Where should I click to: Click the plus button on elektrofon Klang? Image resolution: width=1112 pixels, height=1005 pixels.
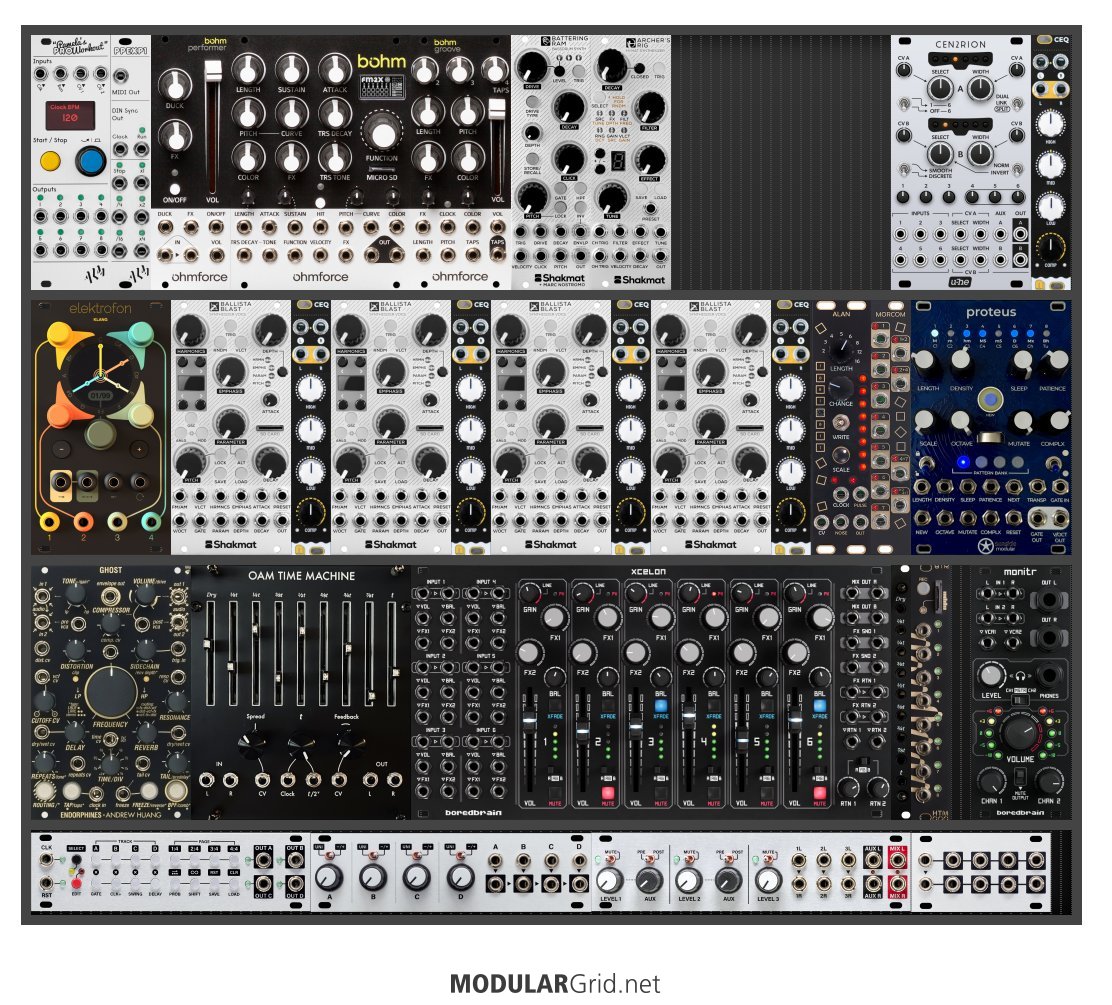[139, 449]
